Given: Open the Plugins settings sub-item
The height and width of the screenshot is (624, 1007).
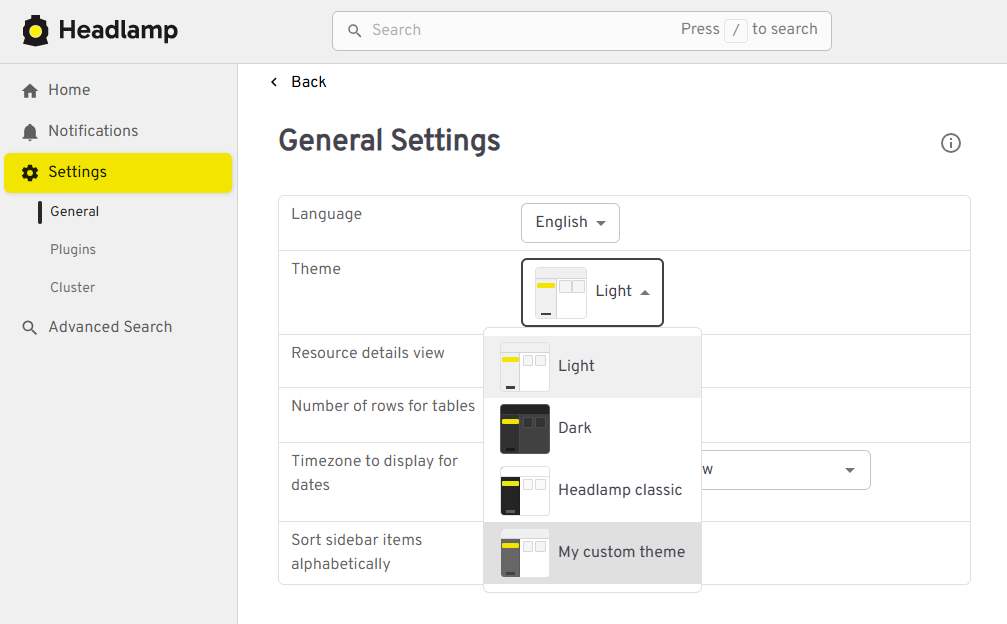Looking at the screenshot, I should [x=73, y=250].
